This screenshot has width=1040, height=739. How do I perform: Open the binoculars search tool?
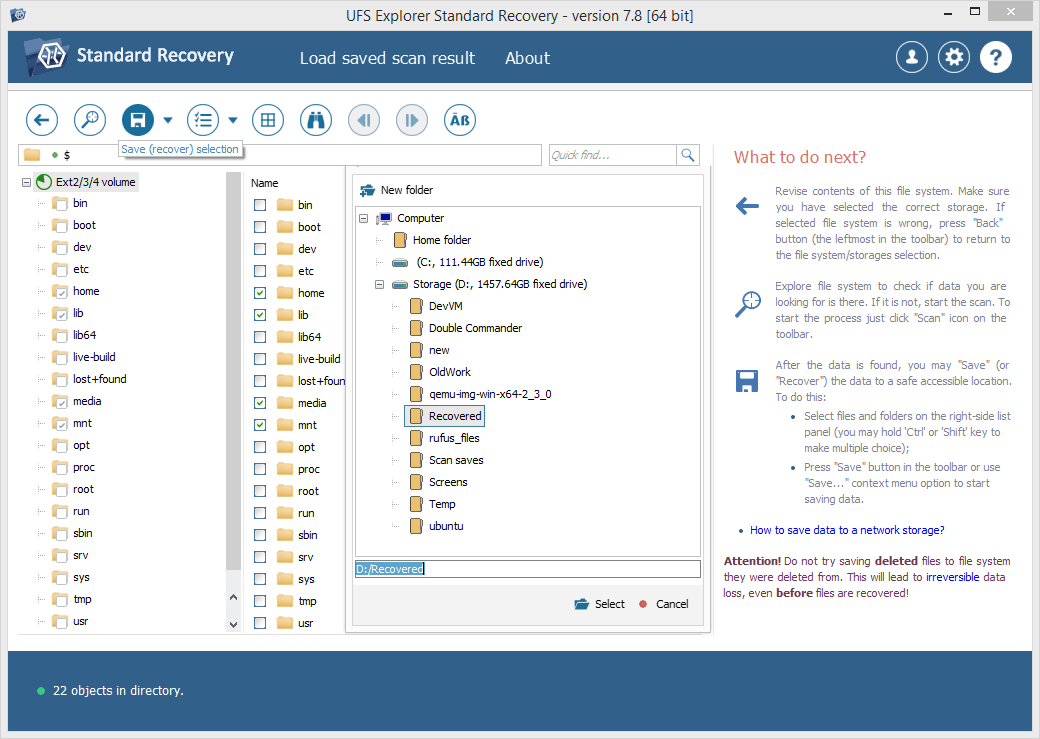coord(316,120)
